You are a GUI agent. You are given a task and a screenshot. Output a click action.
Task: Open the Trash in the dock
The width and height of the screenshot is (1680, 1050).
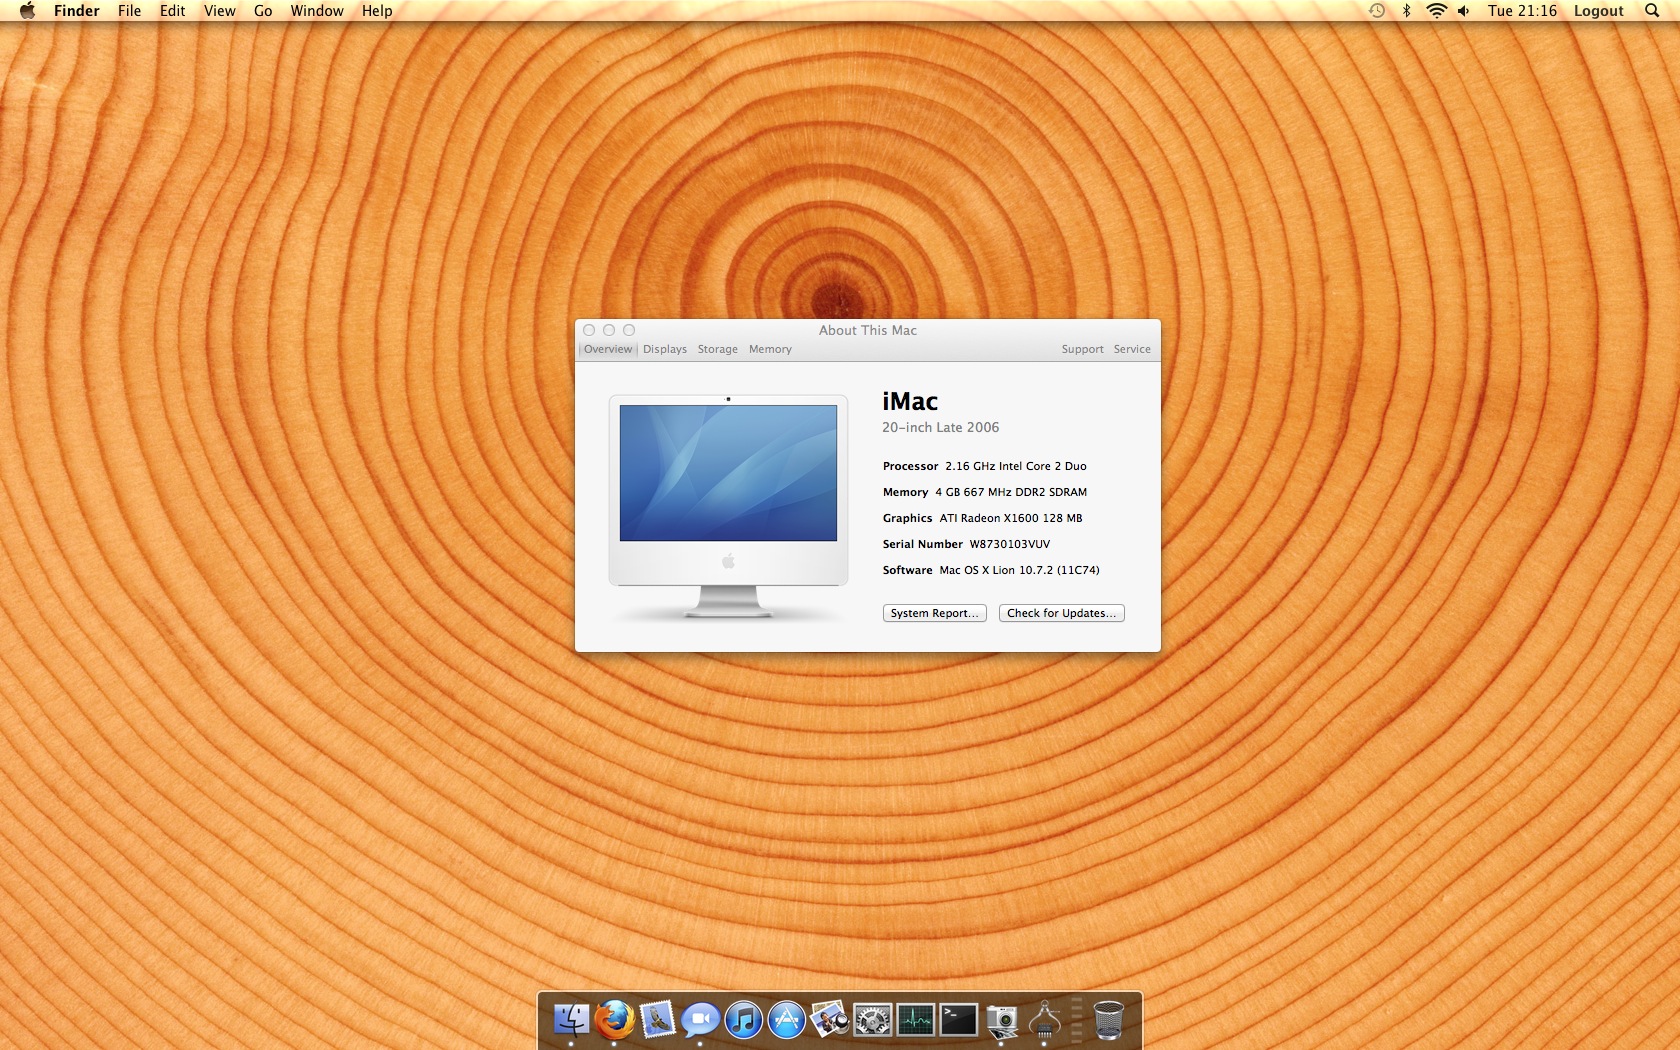point(1108,1020)
